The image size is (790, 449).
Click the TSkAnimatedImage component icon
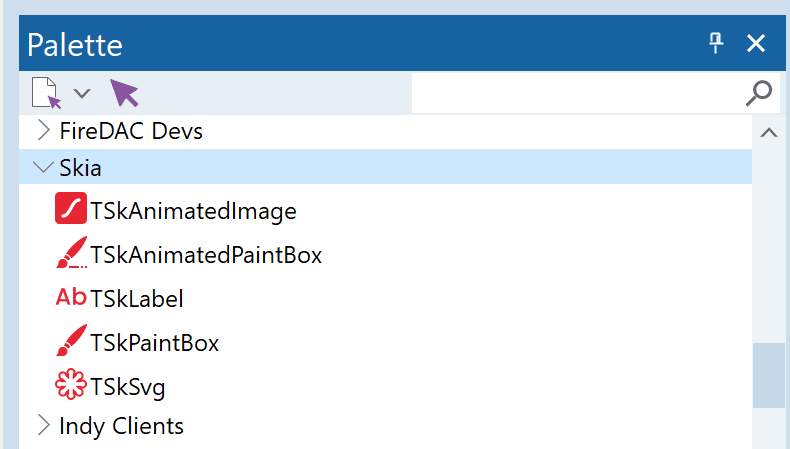click(x=71, y=208)
